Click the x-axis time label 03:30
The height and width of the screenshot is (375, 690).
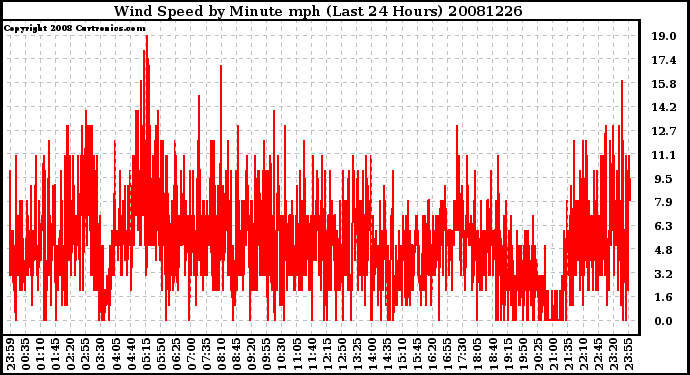coord(101,355)
